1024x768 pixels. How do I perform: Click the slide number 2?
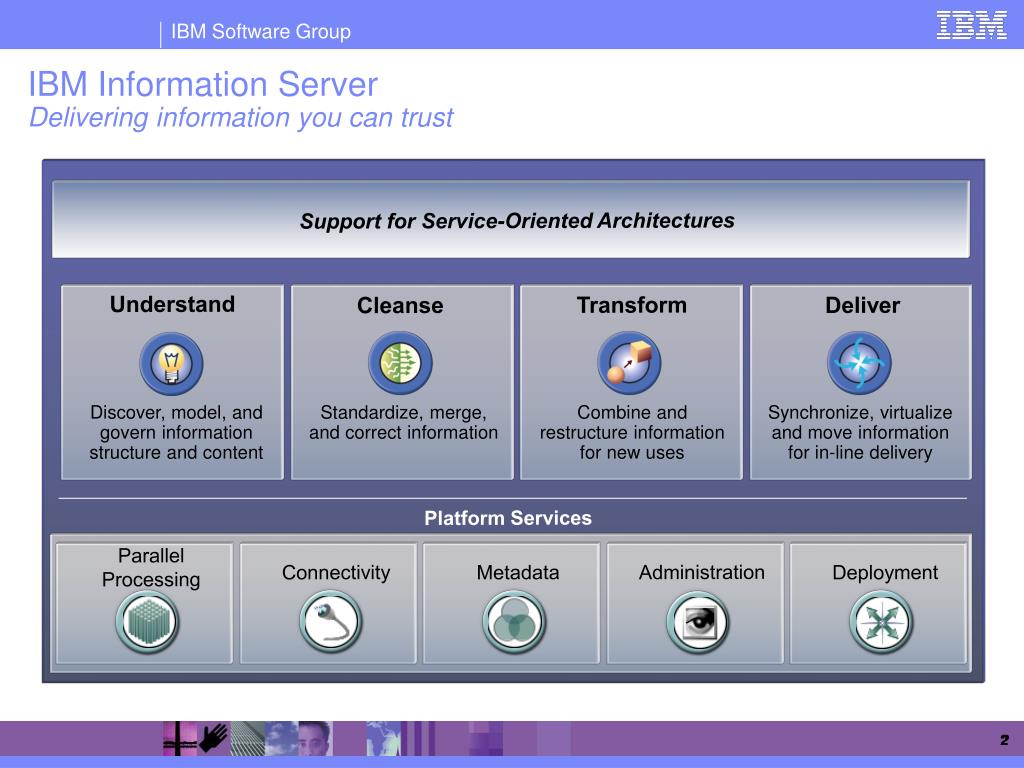1004,740
